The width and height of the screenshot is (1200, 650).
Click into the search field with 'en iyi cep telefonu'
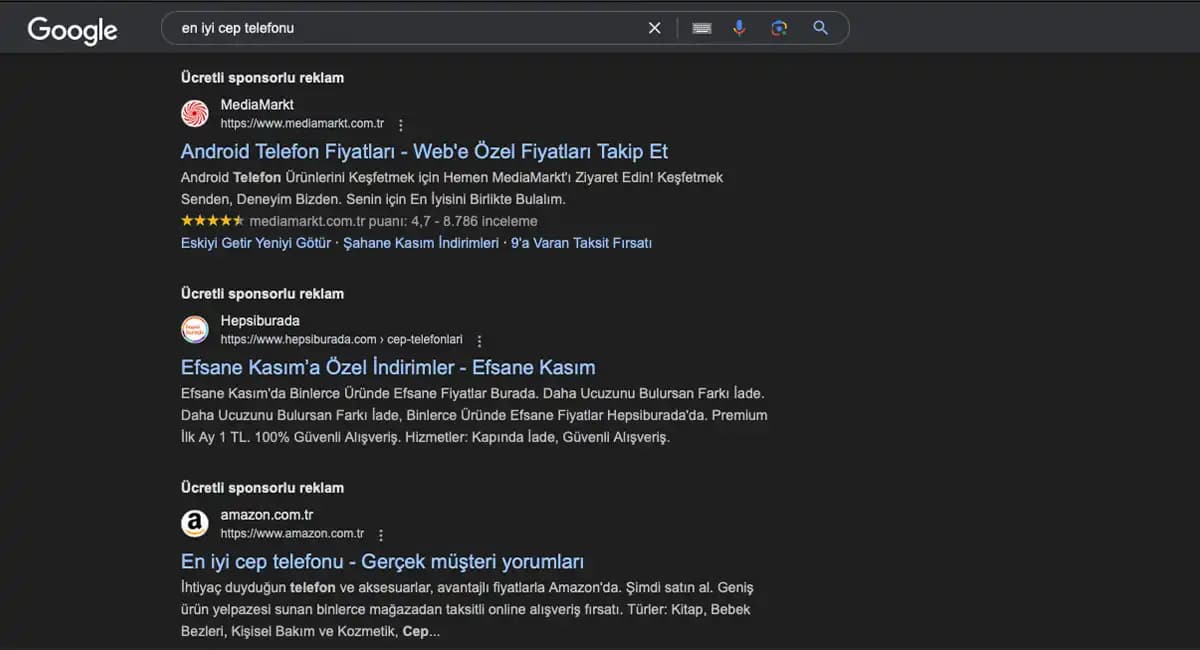400,28
